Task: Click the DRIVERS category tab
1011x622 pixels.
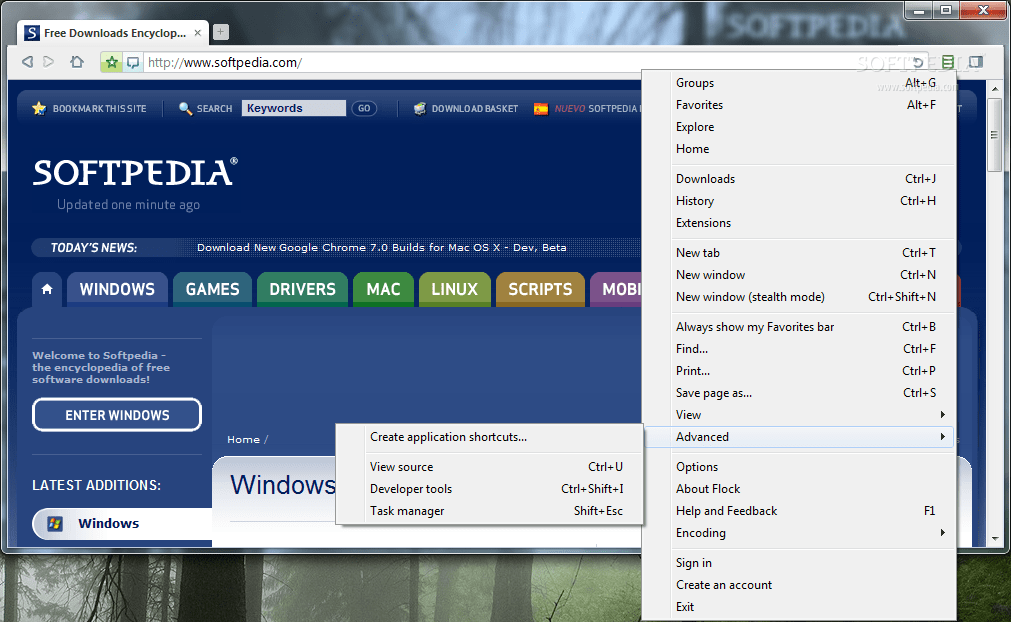Action: point(302,289)
